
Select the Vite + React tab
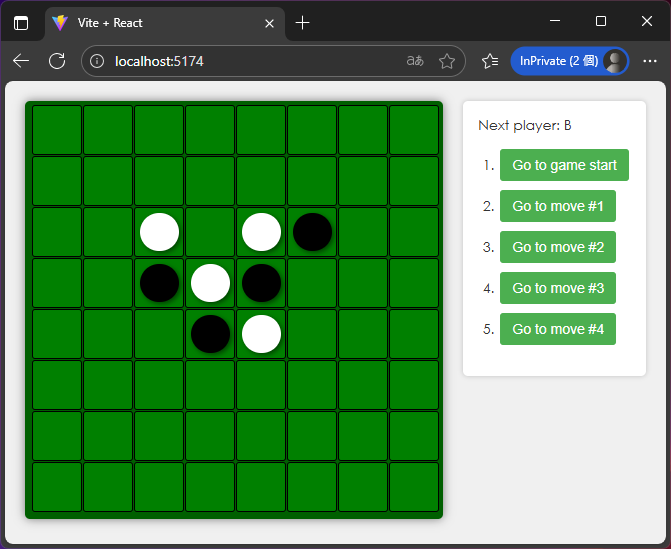point(150,22)
